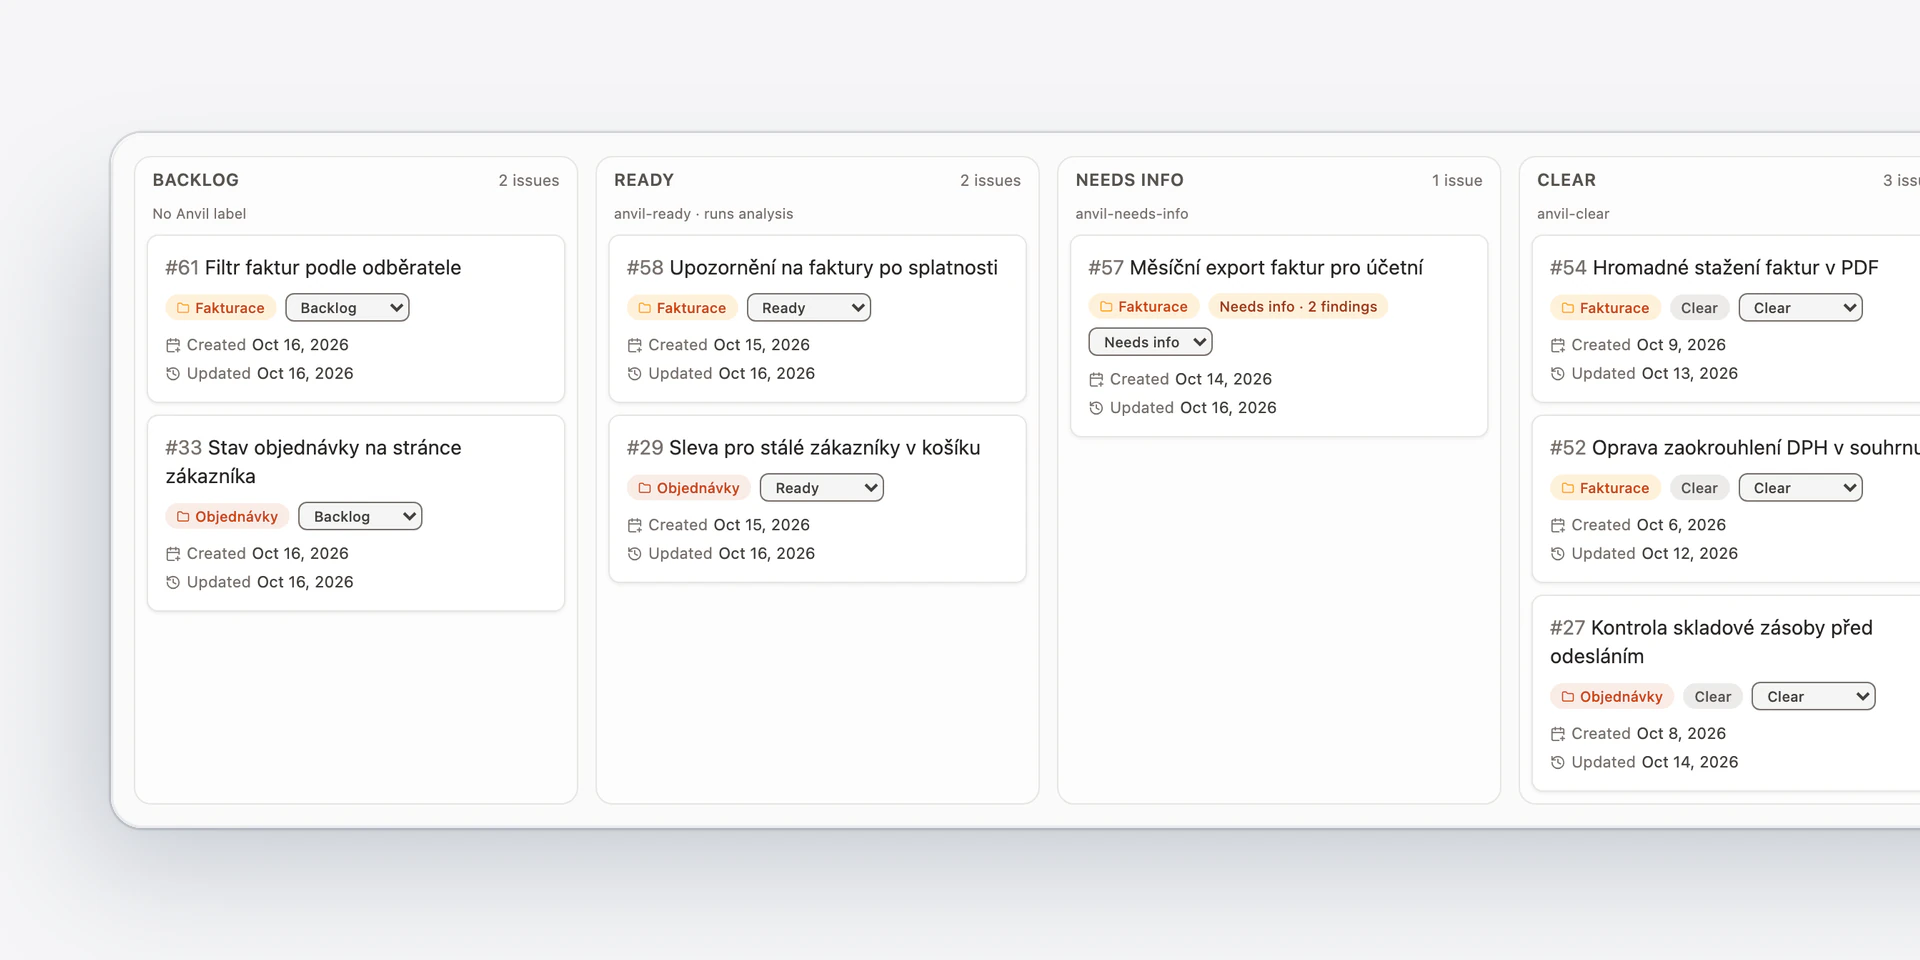The image size is (1920, 960).
Task: Open issue #61 Filtr faktur podle odběratele
Action: [313, 268]
